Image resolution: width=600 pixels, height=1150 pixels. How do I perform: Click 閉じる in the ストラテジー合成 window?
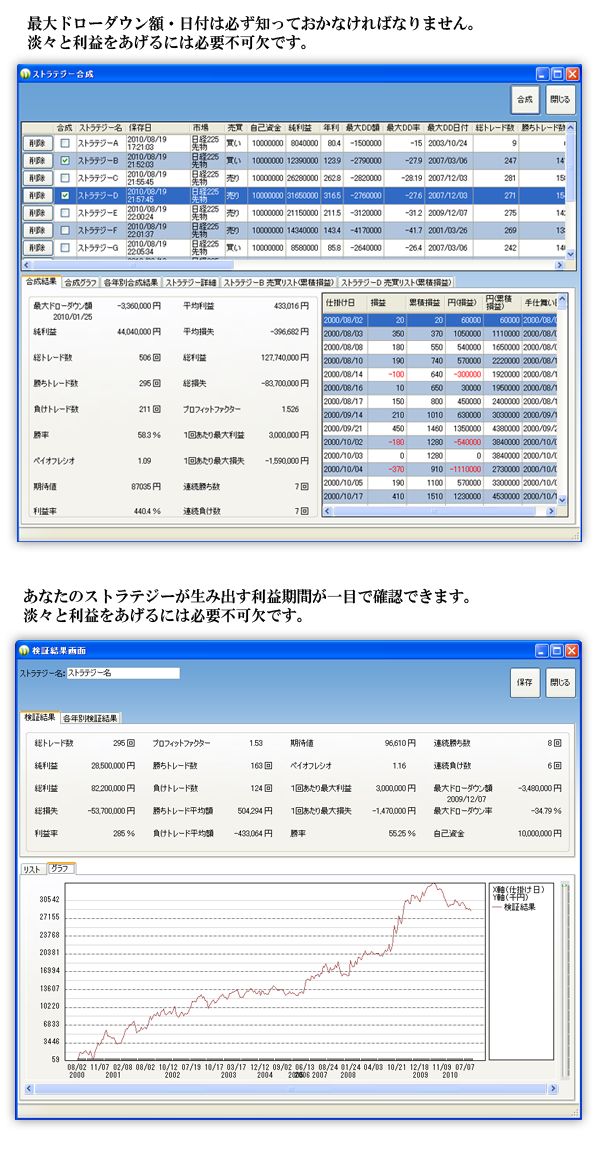pyautogui.click(x=561, y=100)
